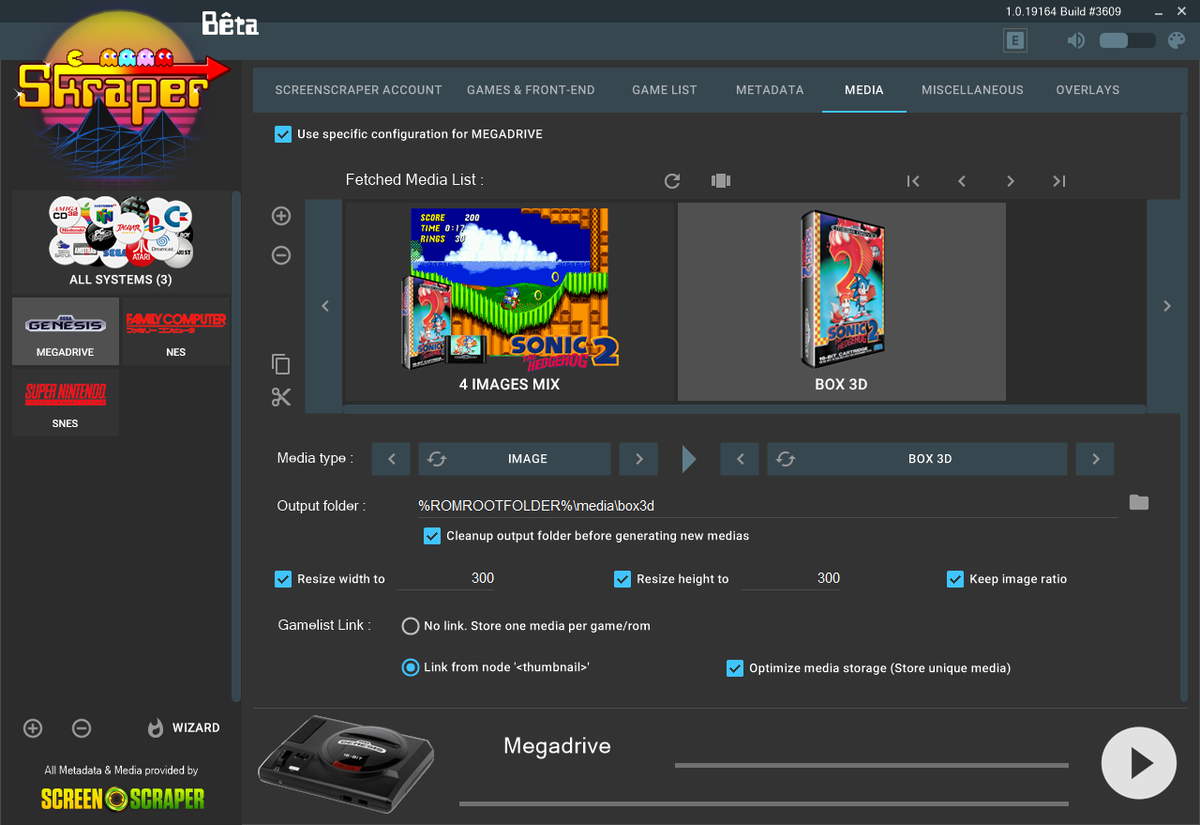Browse output folder with folder icon

click(1139, 502)
